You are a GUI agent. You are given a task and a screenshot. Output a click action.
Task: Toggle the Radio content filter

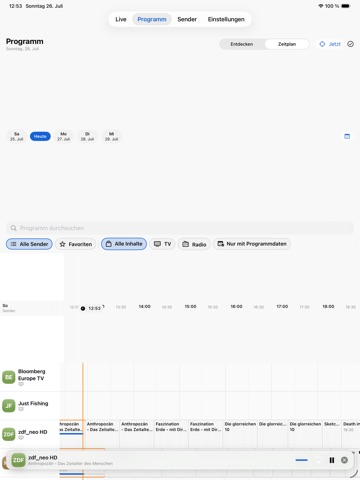click(194, 244)
